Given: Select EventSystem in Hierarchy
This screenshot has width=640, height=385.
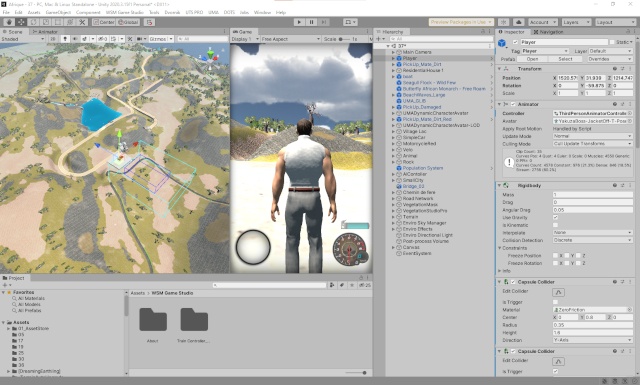Looking at the screenshot, I should pyautogui.click(x=417, y=253).
